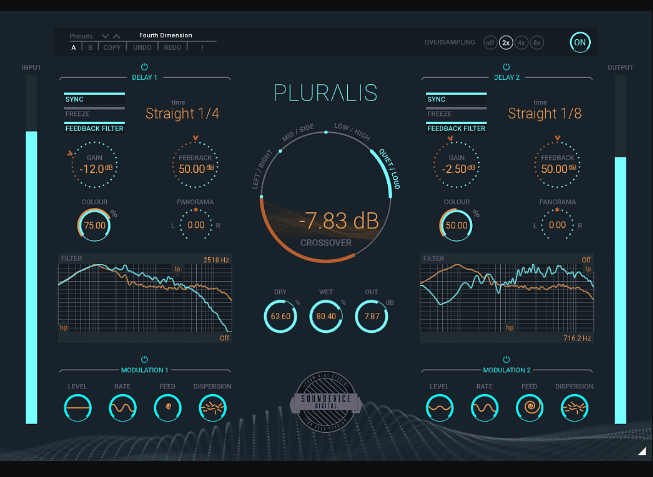Click Delay 2 GAIN dotted knob

456,165
